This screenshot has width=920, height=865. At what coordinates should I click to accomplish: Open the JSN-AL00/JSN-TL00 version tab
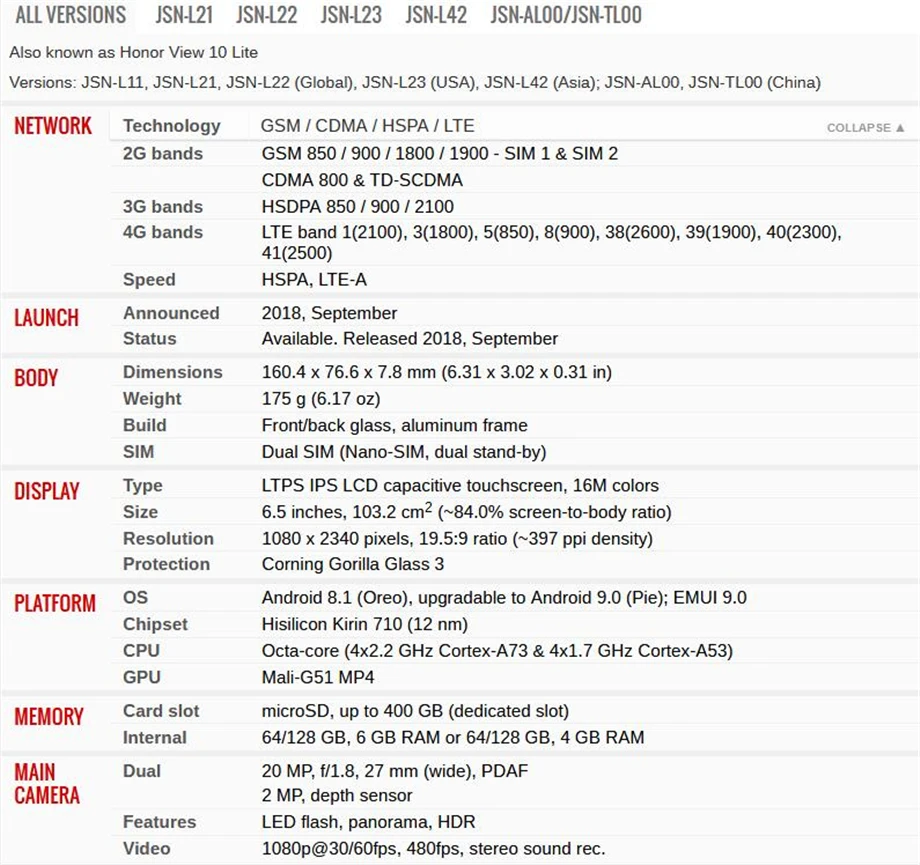566,15
